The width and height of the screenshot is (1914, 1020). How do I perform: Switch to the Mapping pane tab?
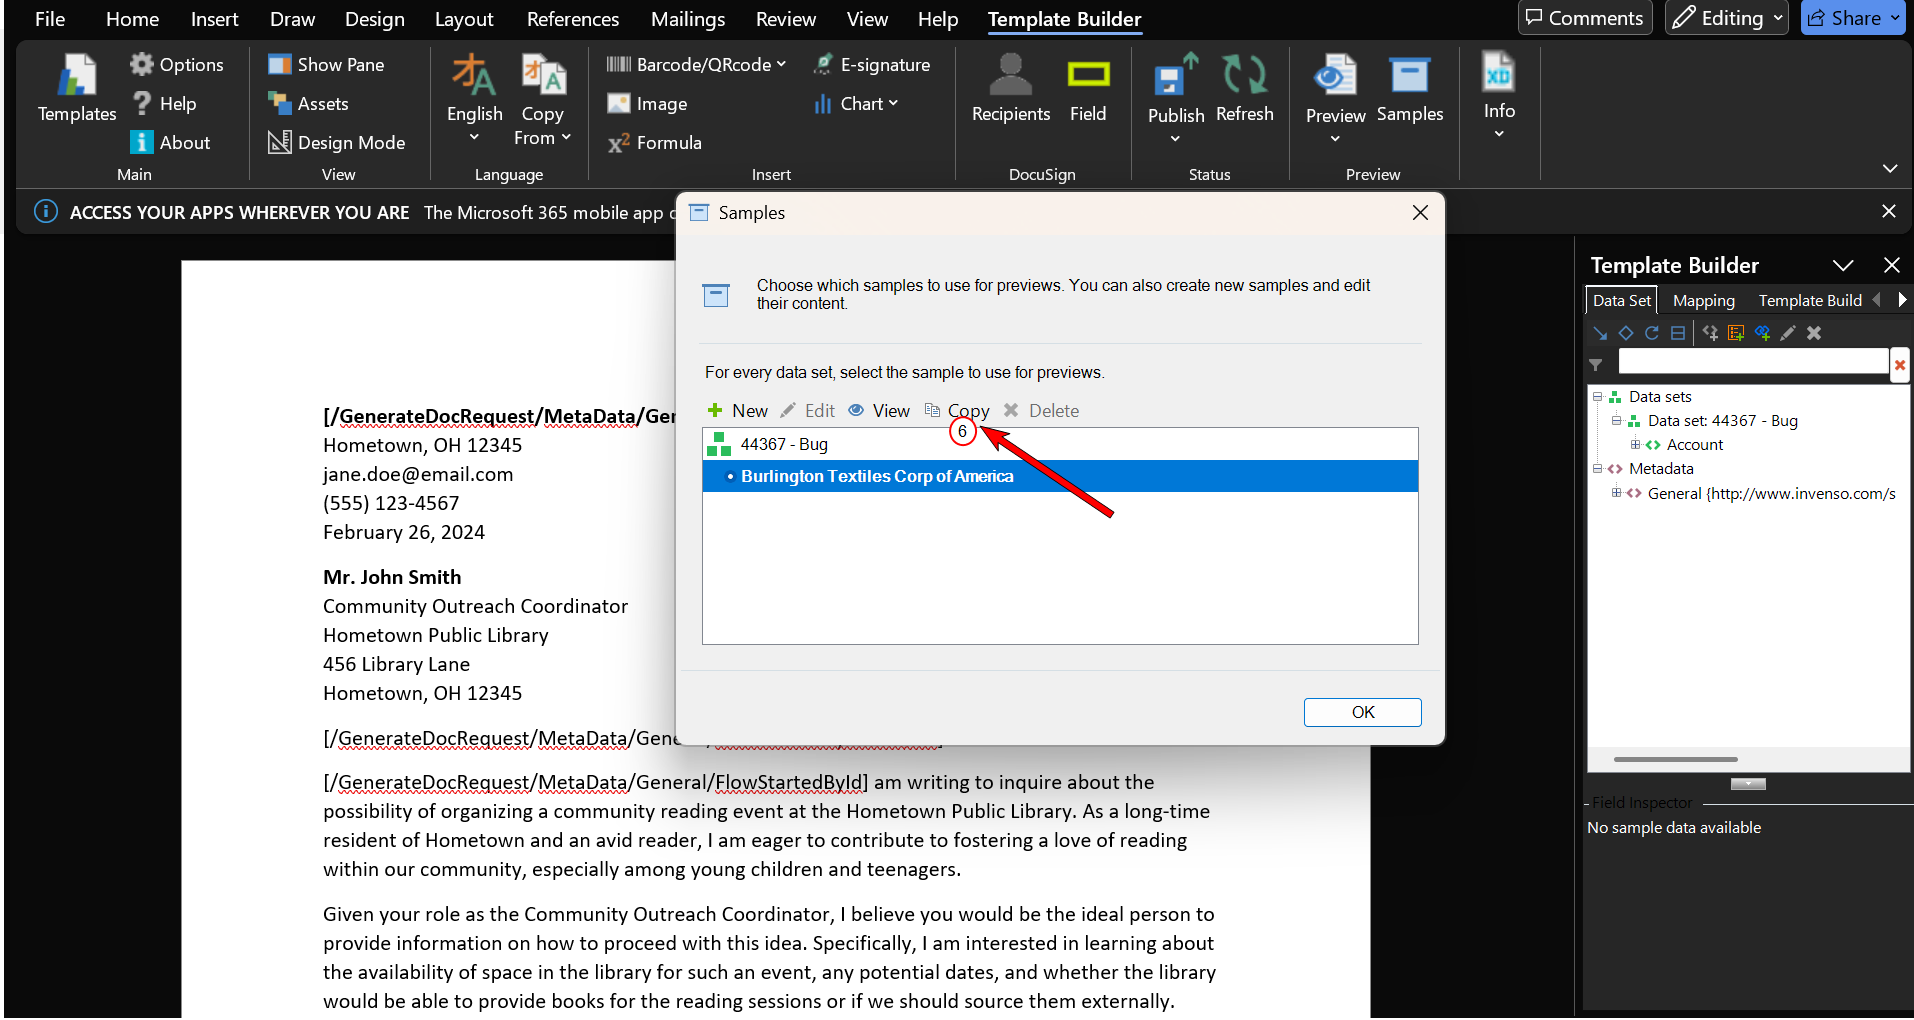click(1704, 300)
